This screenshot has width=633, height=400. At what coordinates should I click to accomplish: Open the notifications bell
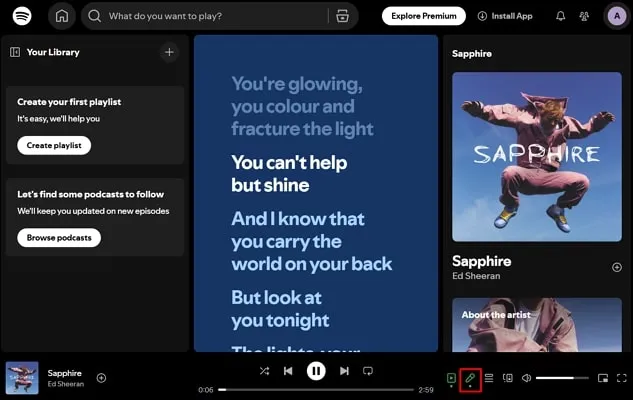pos(560,16)
